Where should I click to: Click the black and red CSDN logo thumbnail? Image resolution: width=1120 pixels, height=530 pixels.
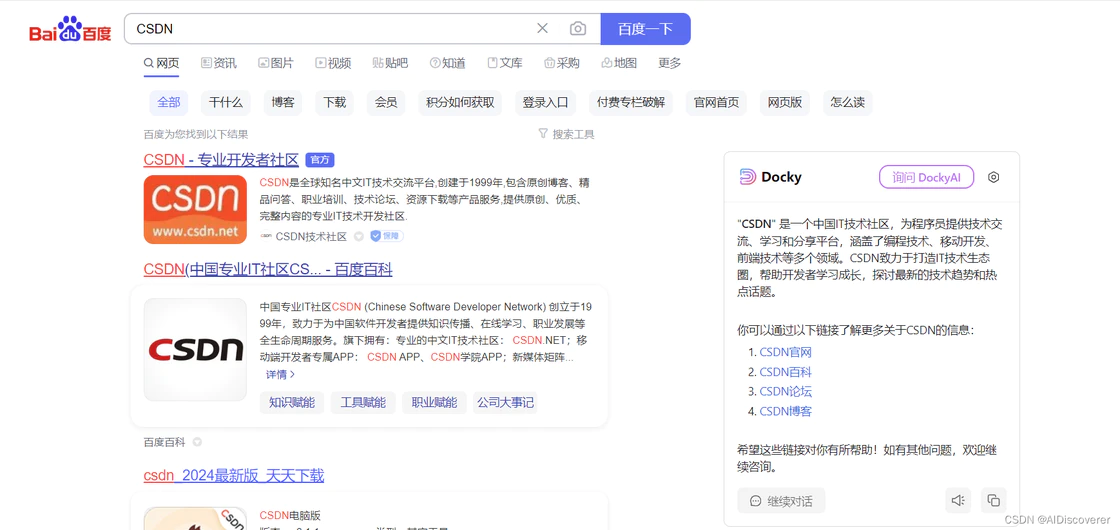(195, 349)
